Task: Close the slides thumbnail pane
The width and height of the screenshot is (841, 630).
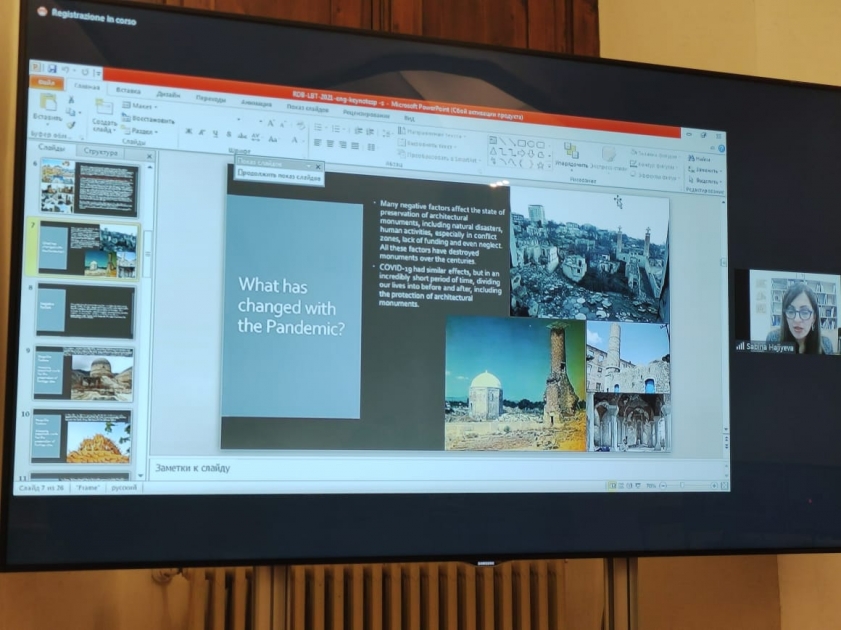Action: 150,156
